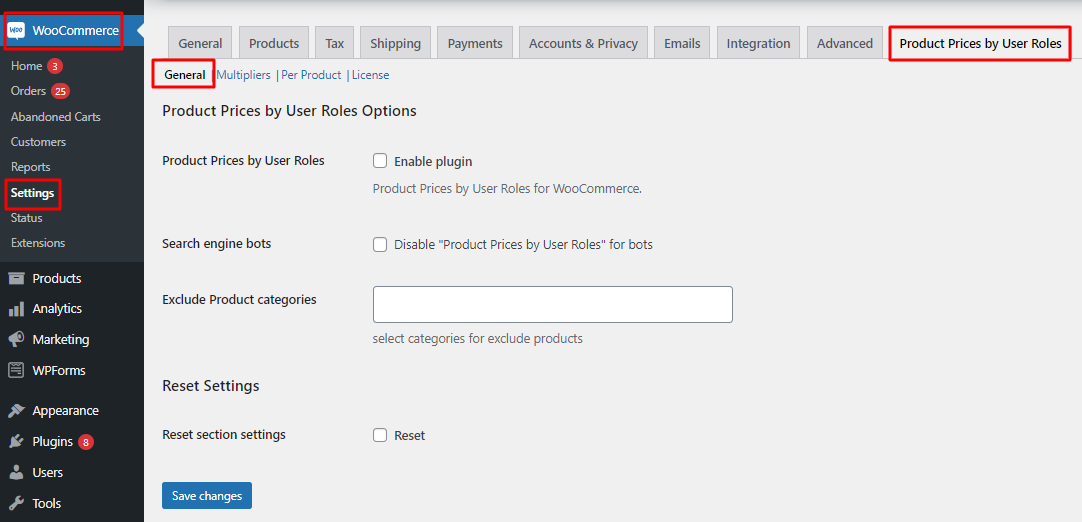This screenshot has height=522, width=1082.
Task: Click the Users person icon
Action: tap(16, 472)
